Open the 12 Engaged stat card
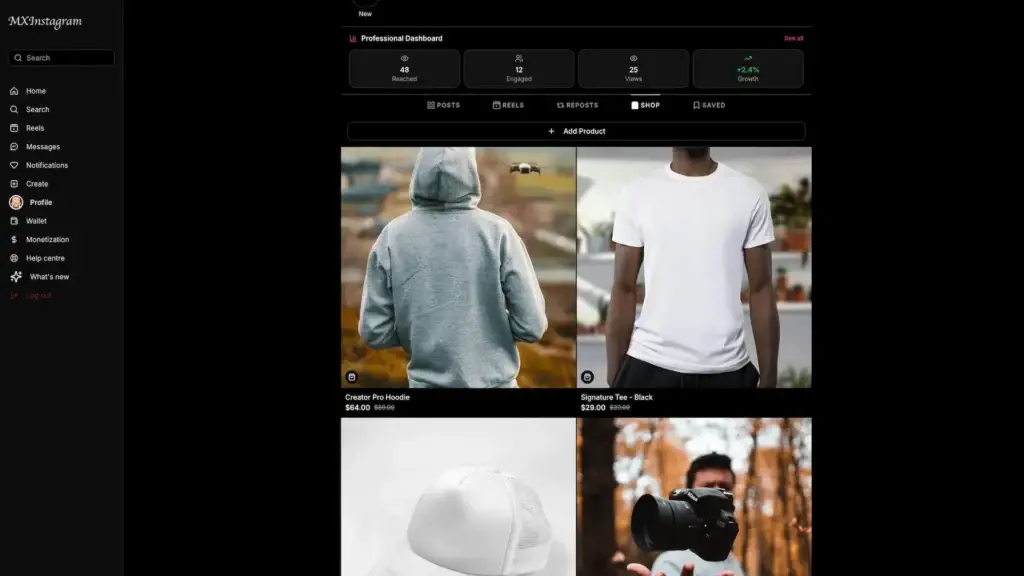 coord(519,69)
